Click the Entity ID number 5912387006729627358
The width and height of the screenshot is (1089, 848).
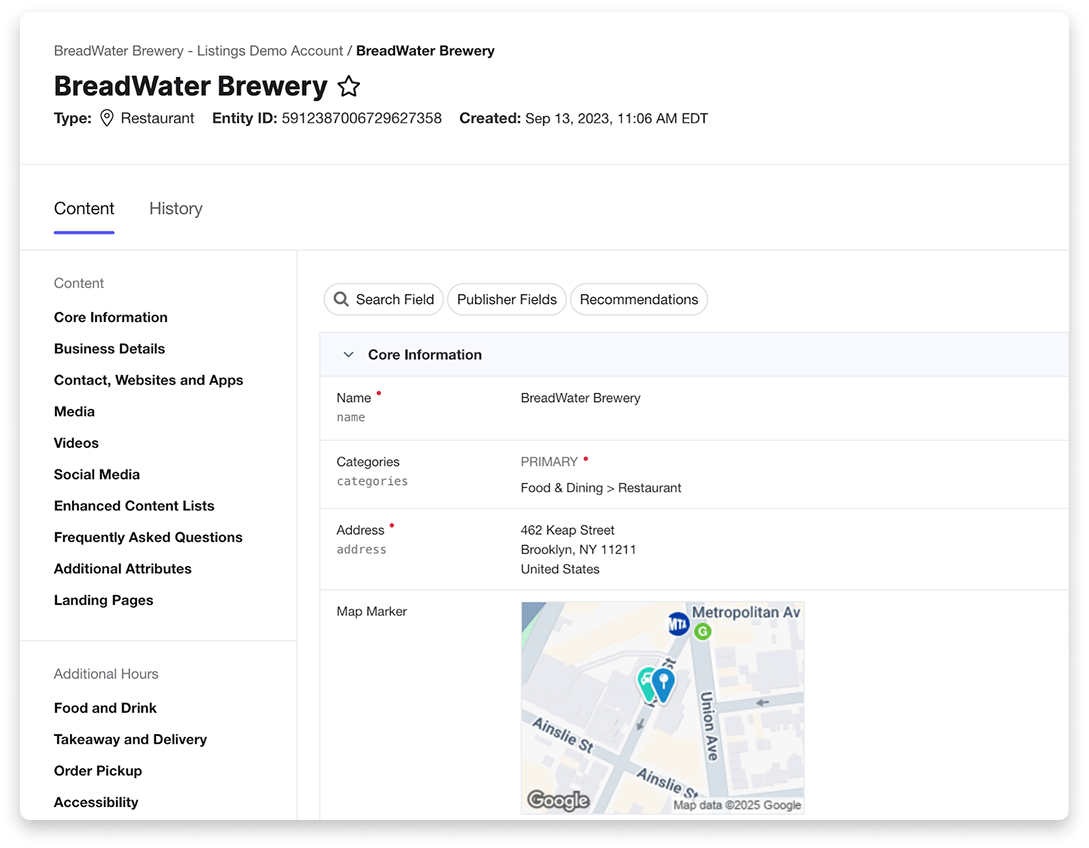click(361, 118)
